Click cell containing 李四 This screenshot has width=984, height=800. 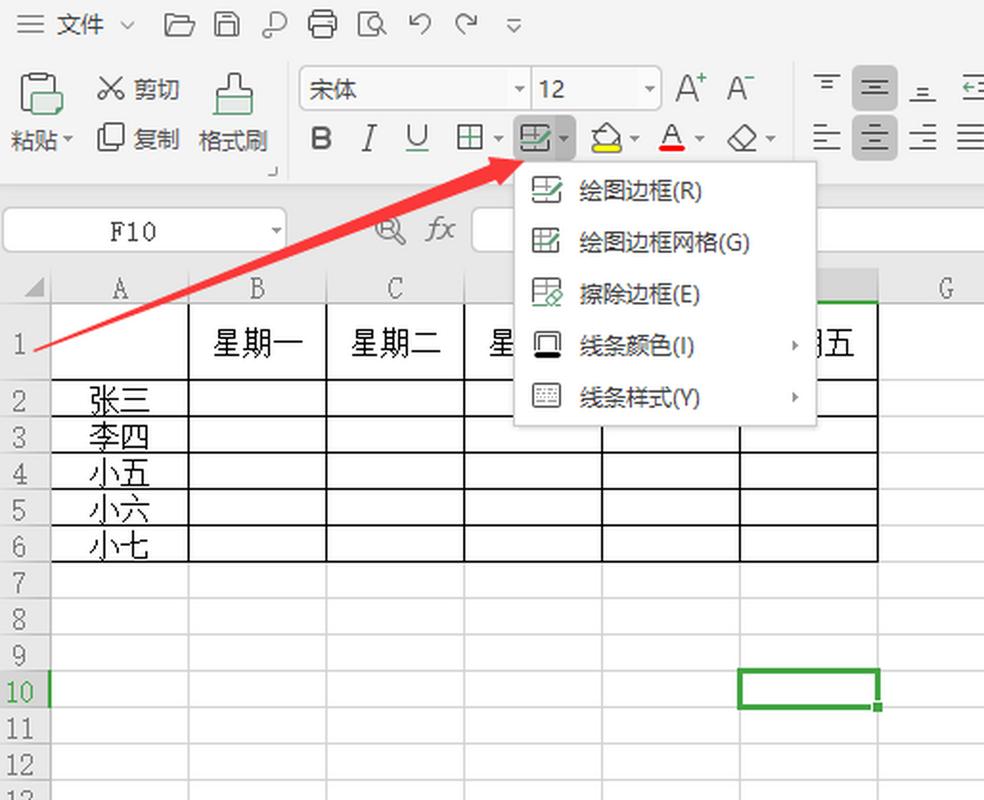119,435
